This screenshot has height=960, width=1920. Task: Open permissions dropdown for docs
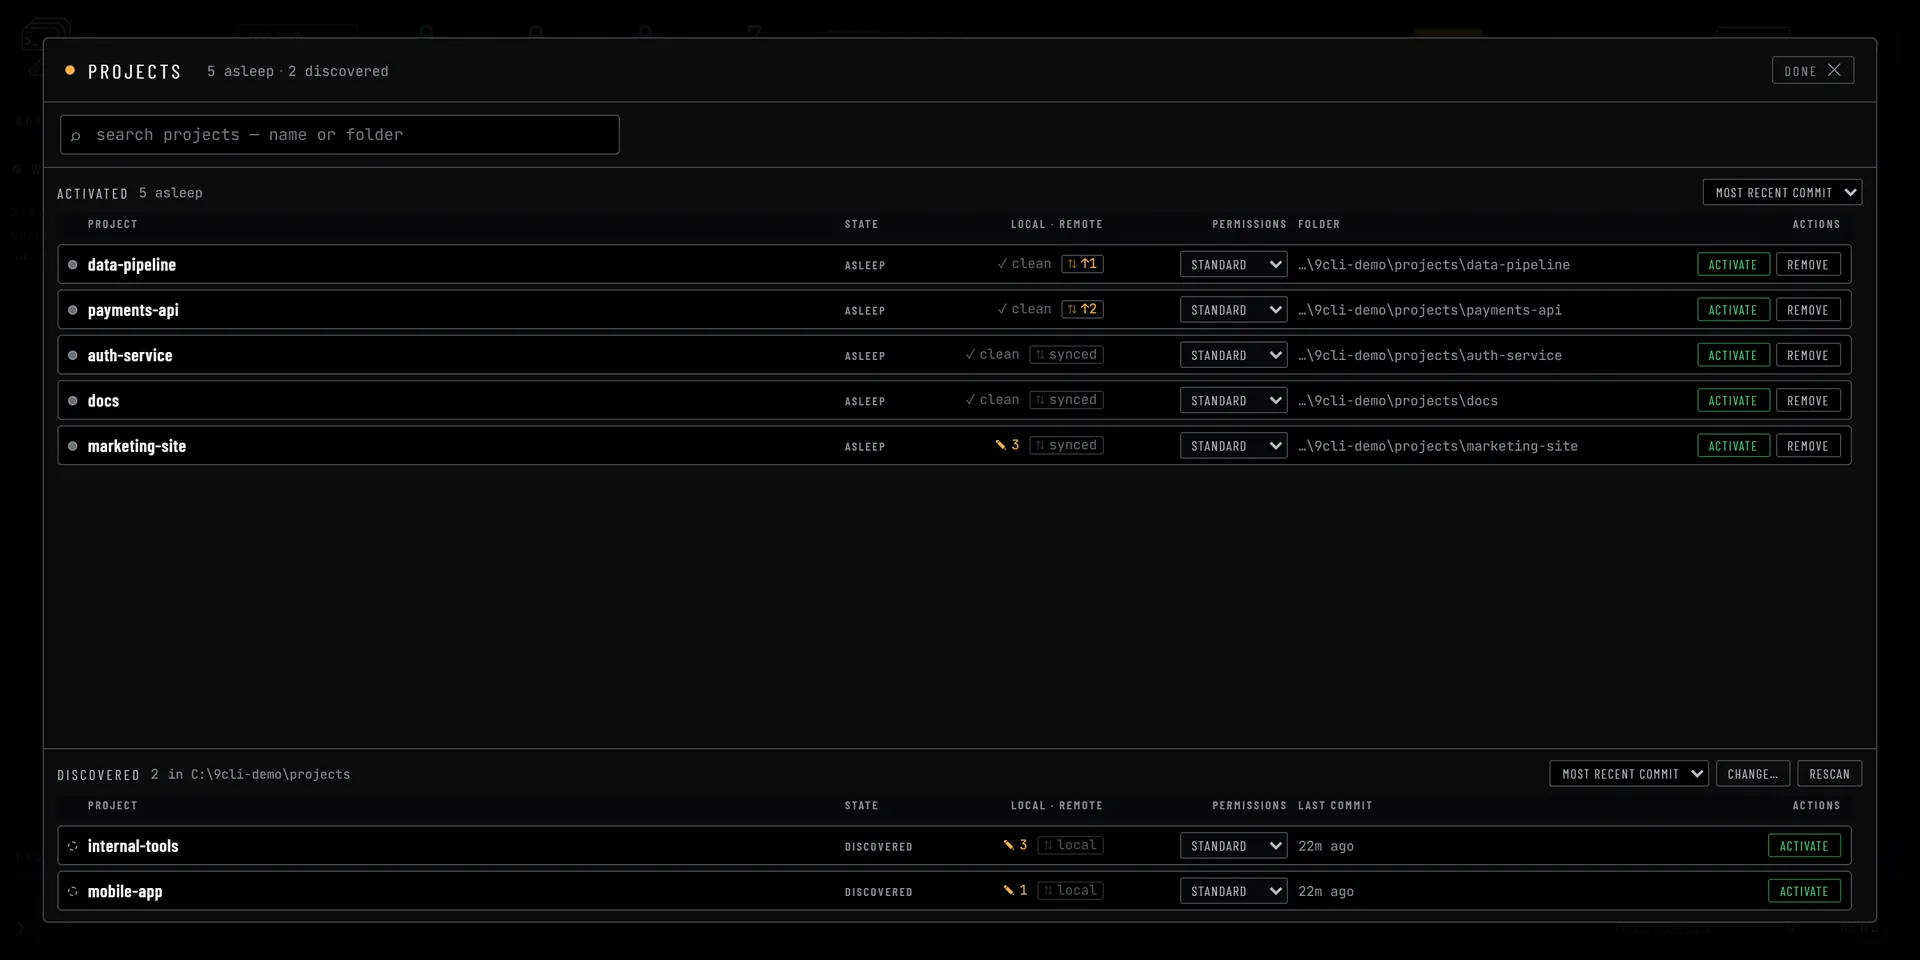(x=1233, y=401)
